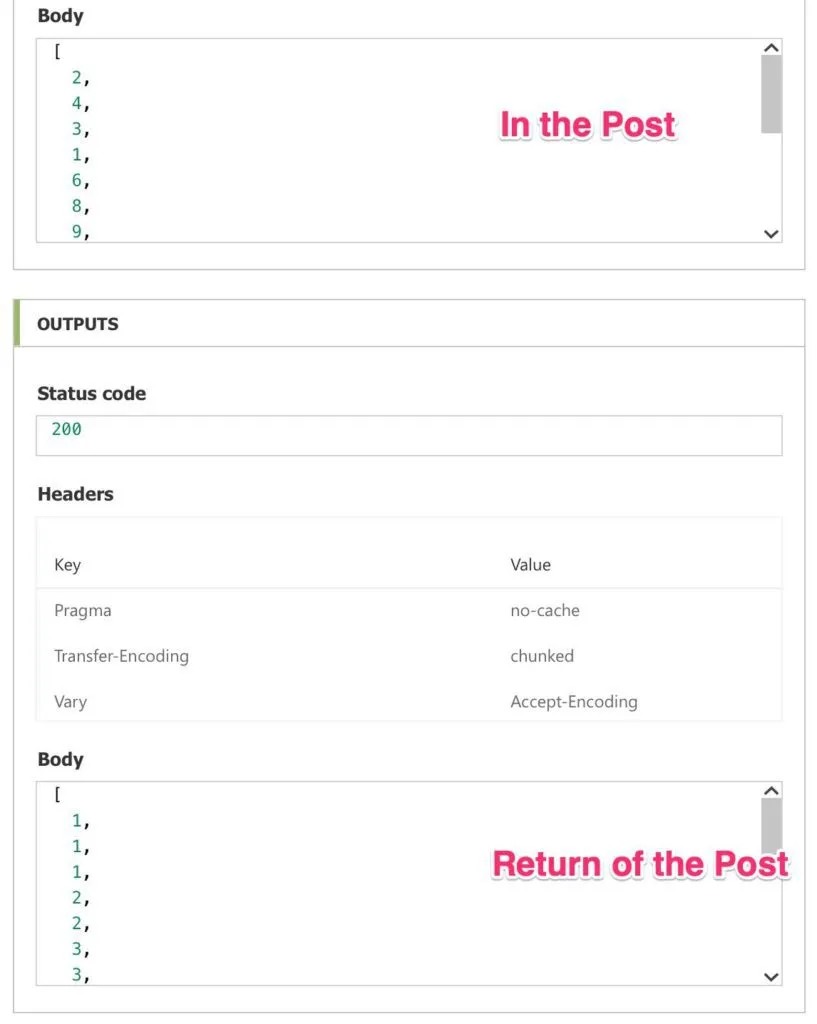Click the "Return of the Post" annotation text

640,864
